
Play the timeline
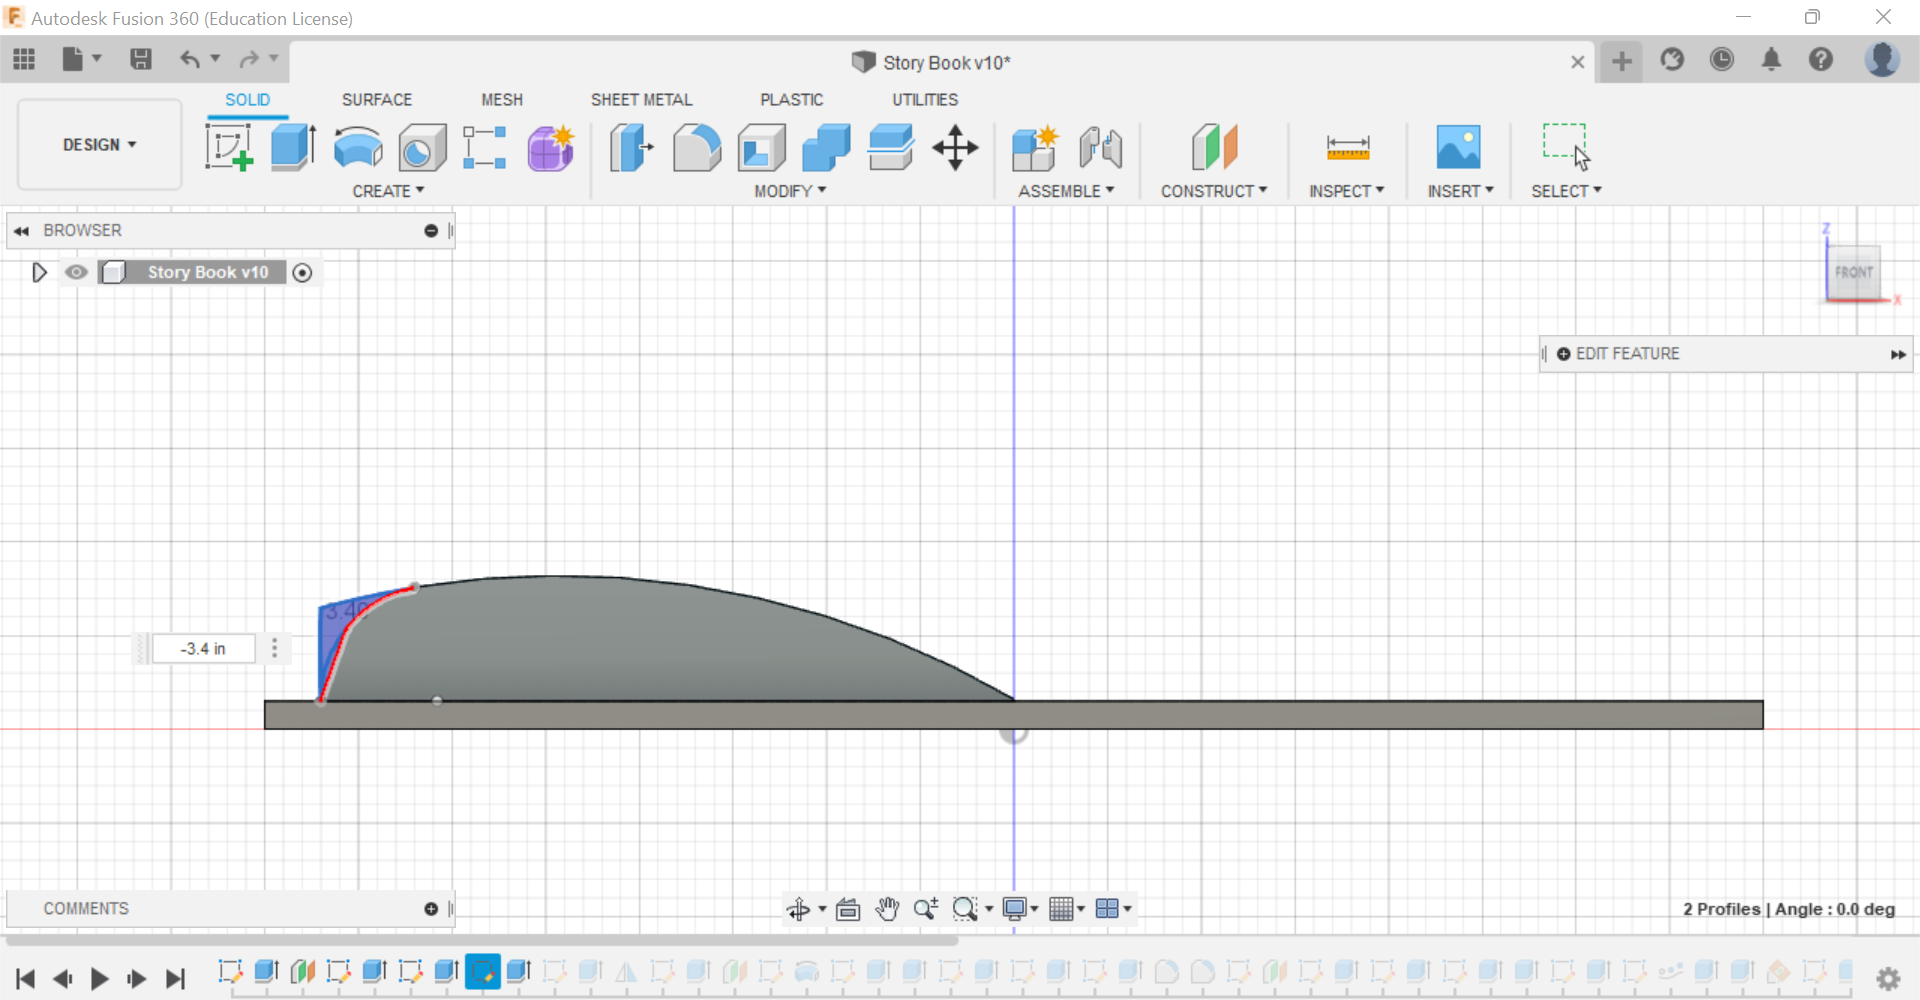(x=100, y=978)
